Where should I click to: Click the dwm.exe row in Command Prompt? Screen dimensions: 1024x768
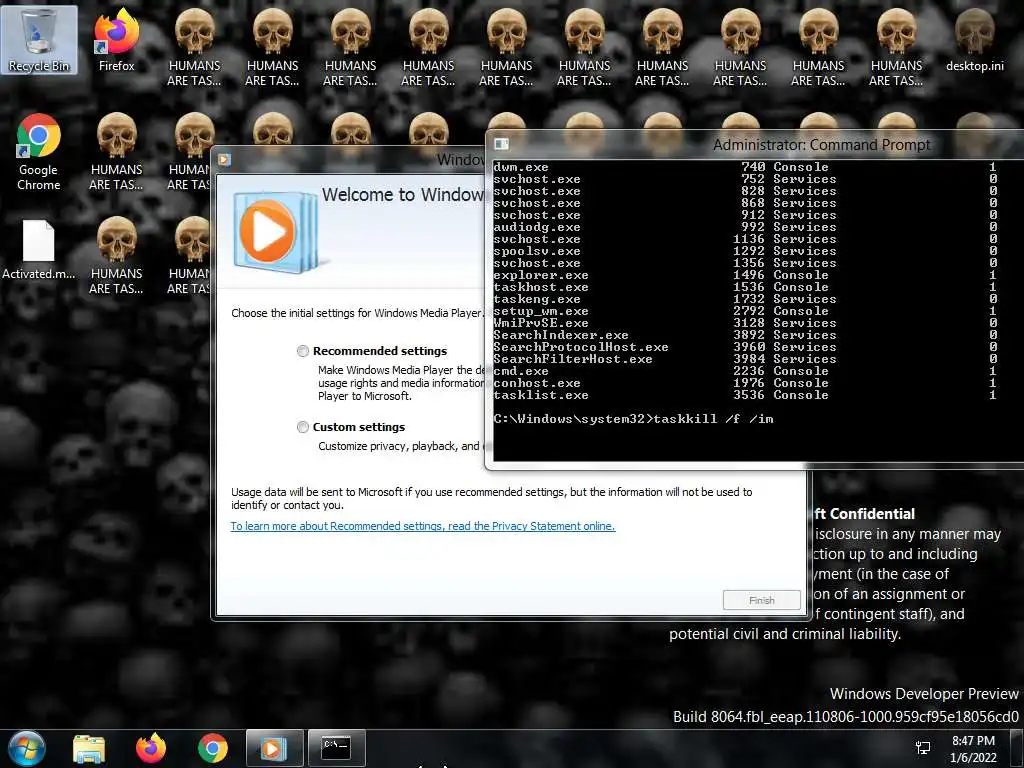(745, 167)
